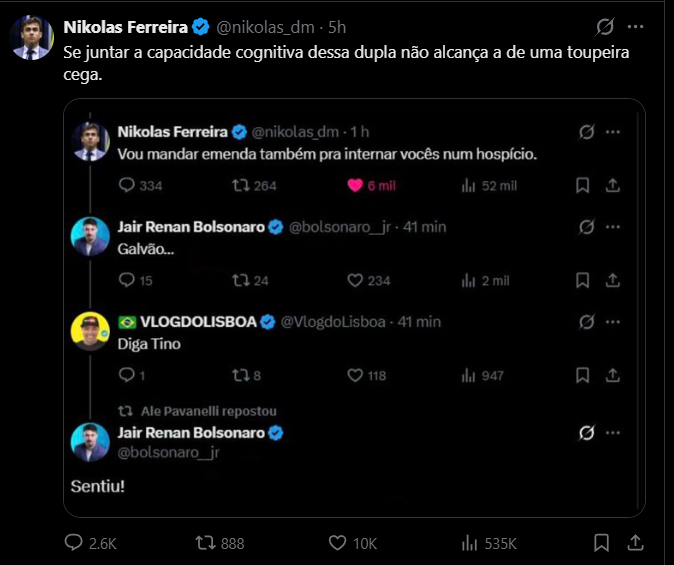Click Grok icon on main post header

pyautogui.click(x=604, y=26)
